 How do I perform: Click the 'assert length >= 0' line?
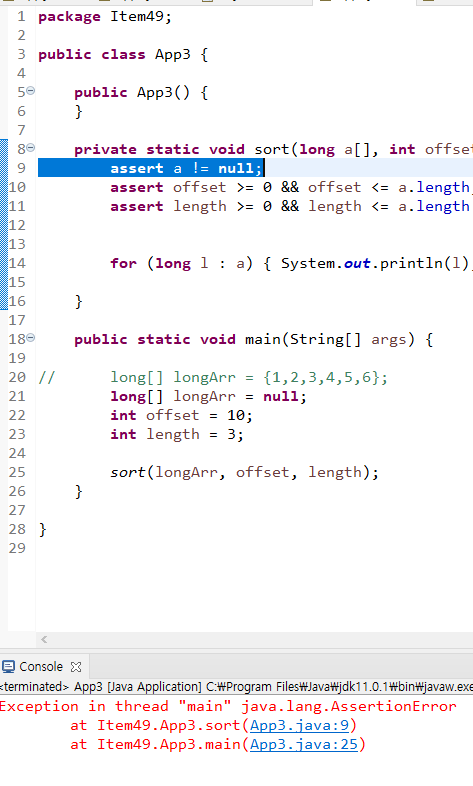tap(291, 207)
